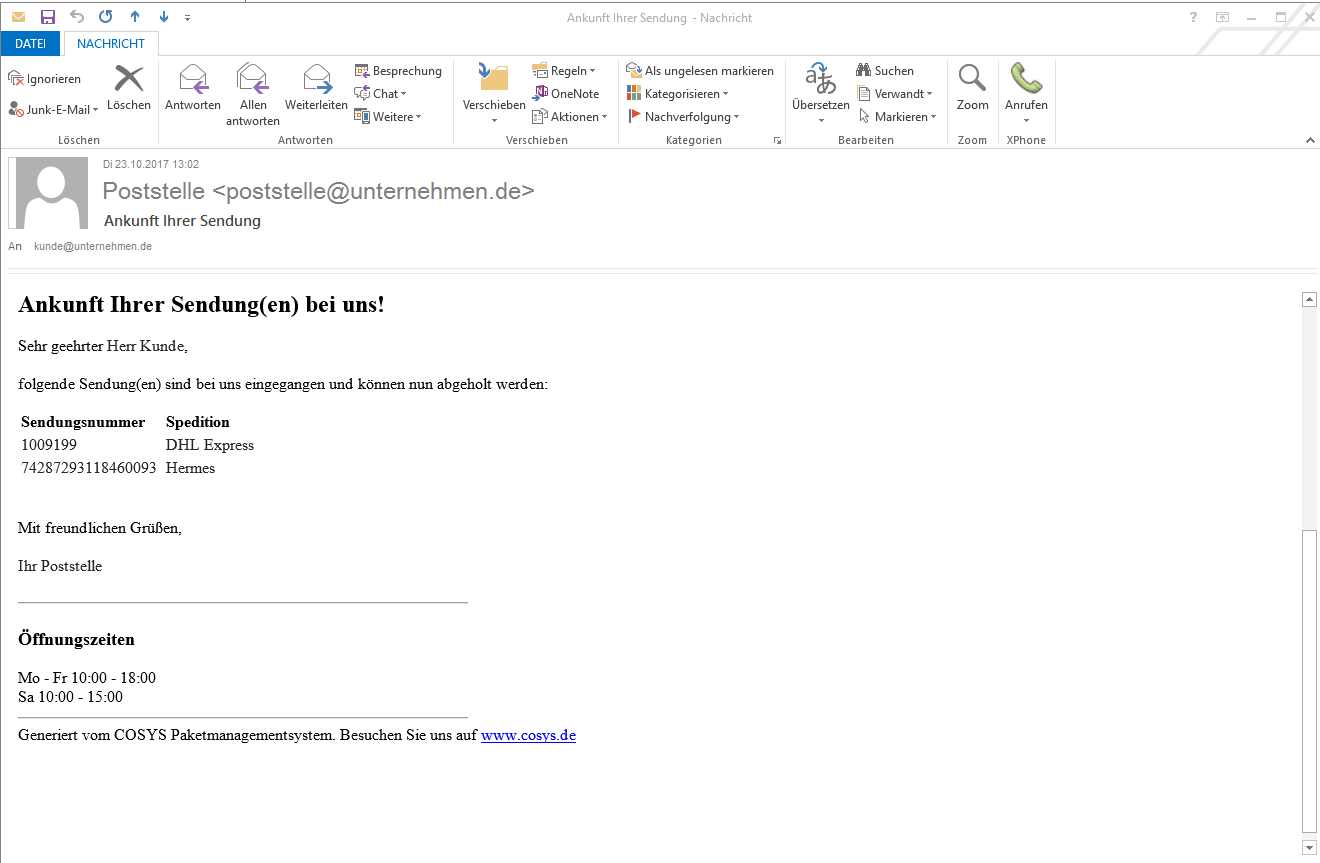The image size is (1320, 863).
Task: Select the NACHRICHT ribbon tab
Action: [111, 44]
